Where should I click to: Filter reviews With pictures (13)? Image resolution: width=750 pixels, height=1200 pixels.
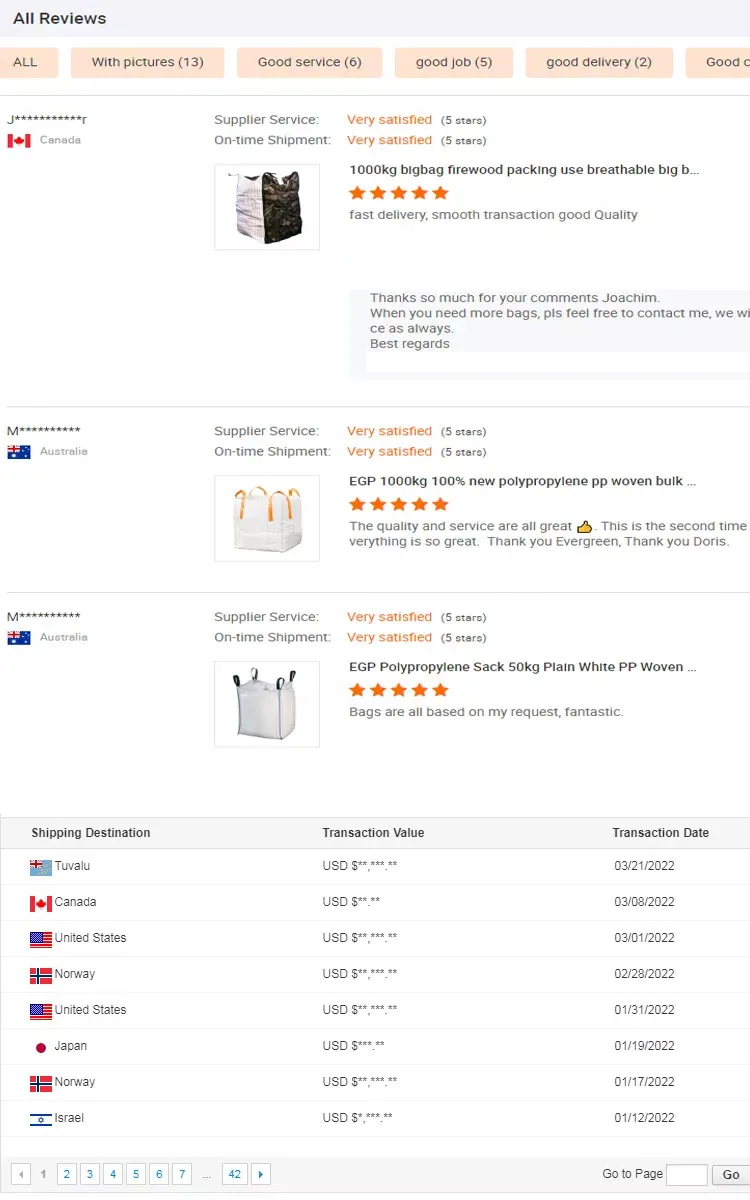pos(148,62)
